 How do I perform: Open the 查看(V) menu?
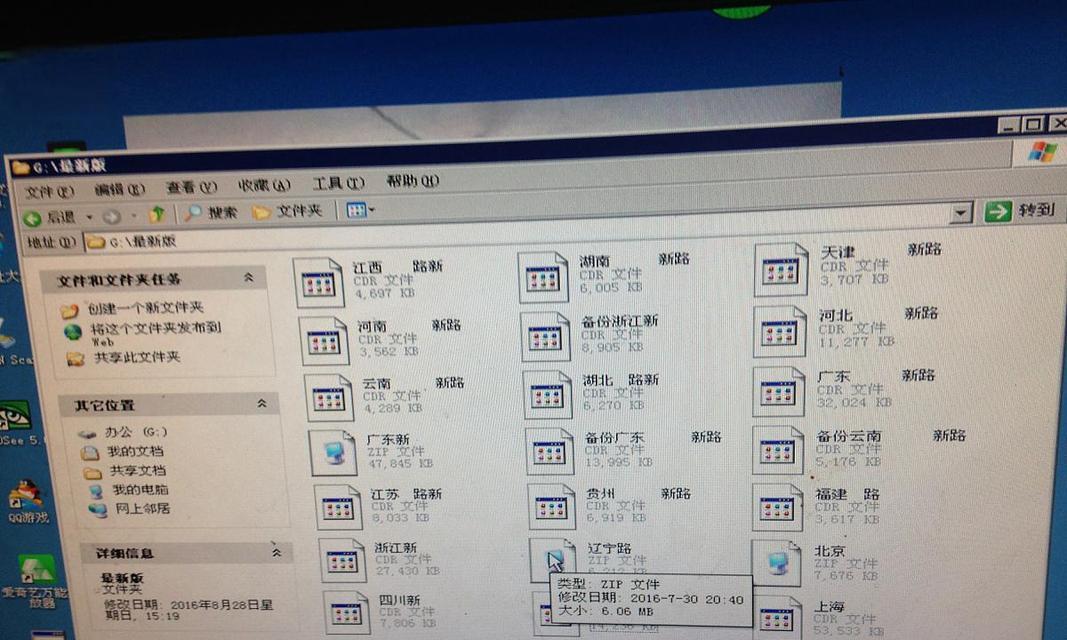click(x=192, y=187)
